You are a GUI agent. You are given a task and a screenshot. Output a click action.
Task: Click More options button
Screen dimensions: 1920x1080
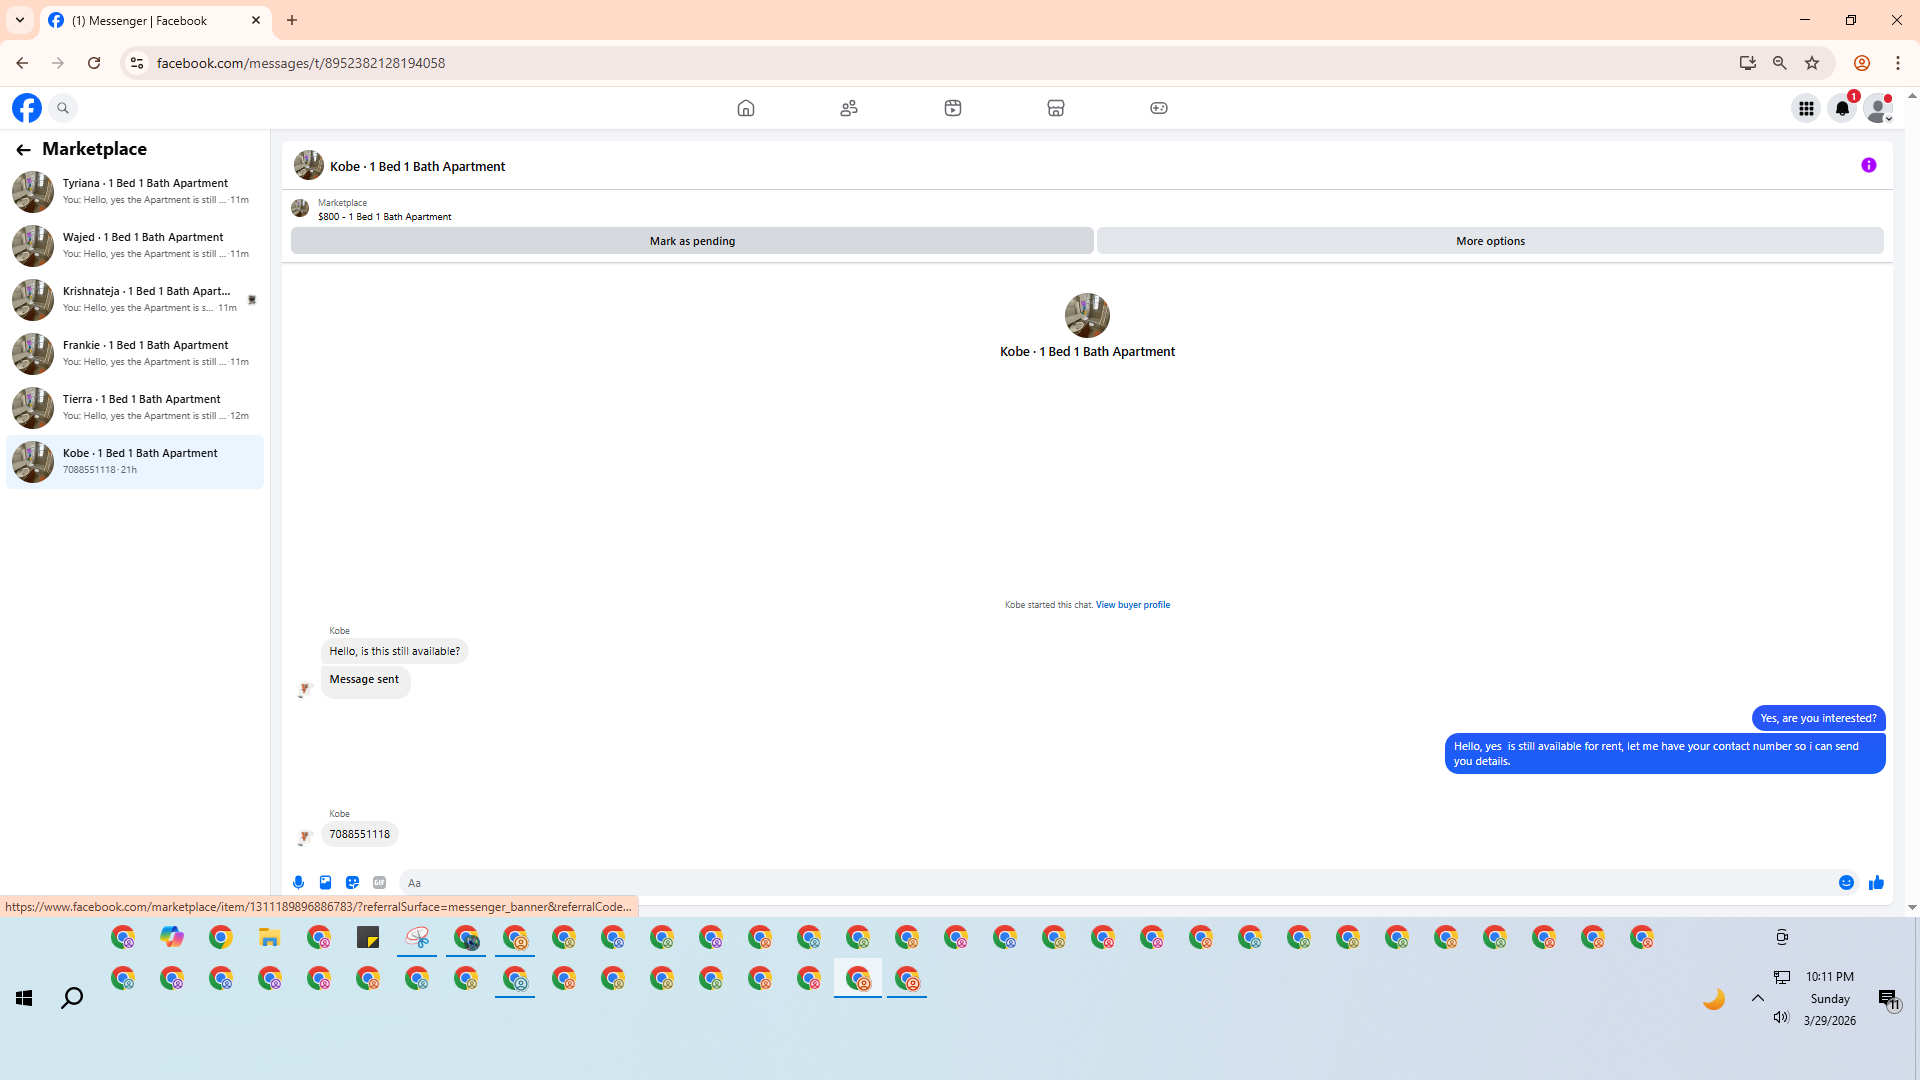pyautogui.click(x=1490, y=241)
